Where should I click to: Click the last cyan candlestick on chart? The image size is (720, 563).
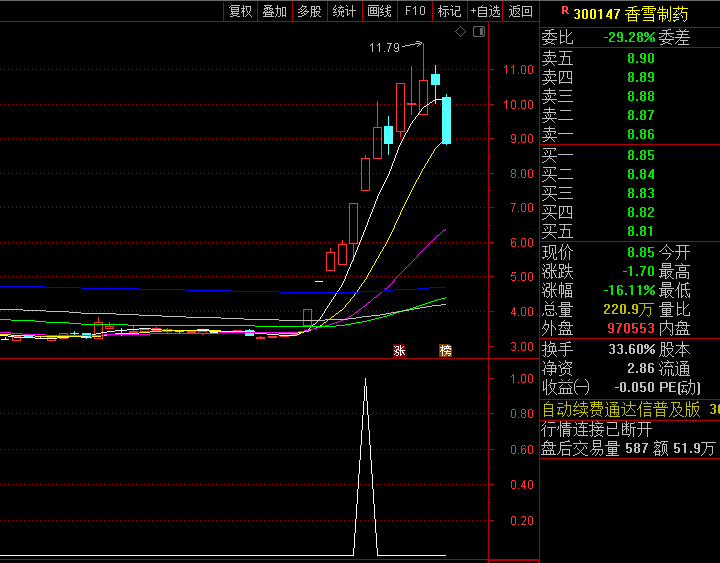(x=446, y=120)
